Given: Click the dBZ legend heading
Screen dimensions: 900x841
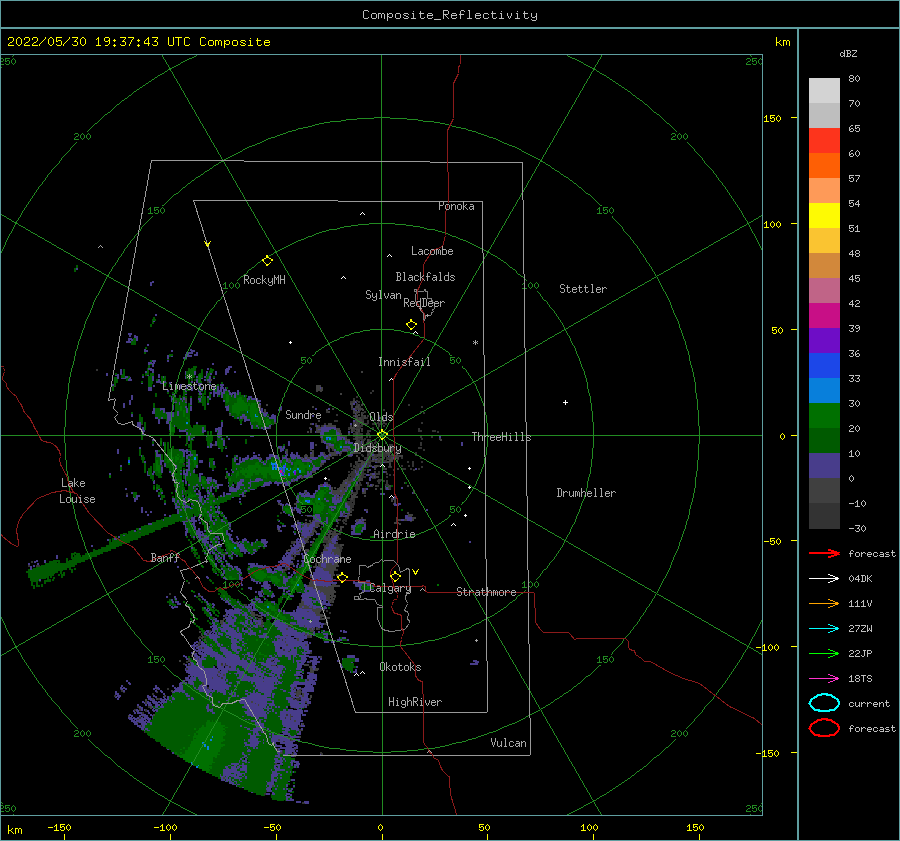Looking at the screenshot, I should pyautogui.click(x=848, y=54).
